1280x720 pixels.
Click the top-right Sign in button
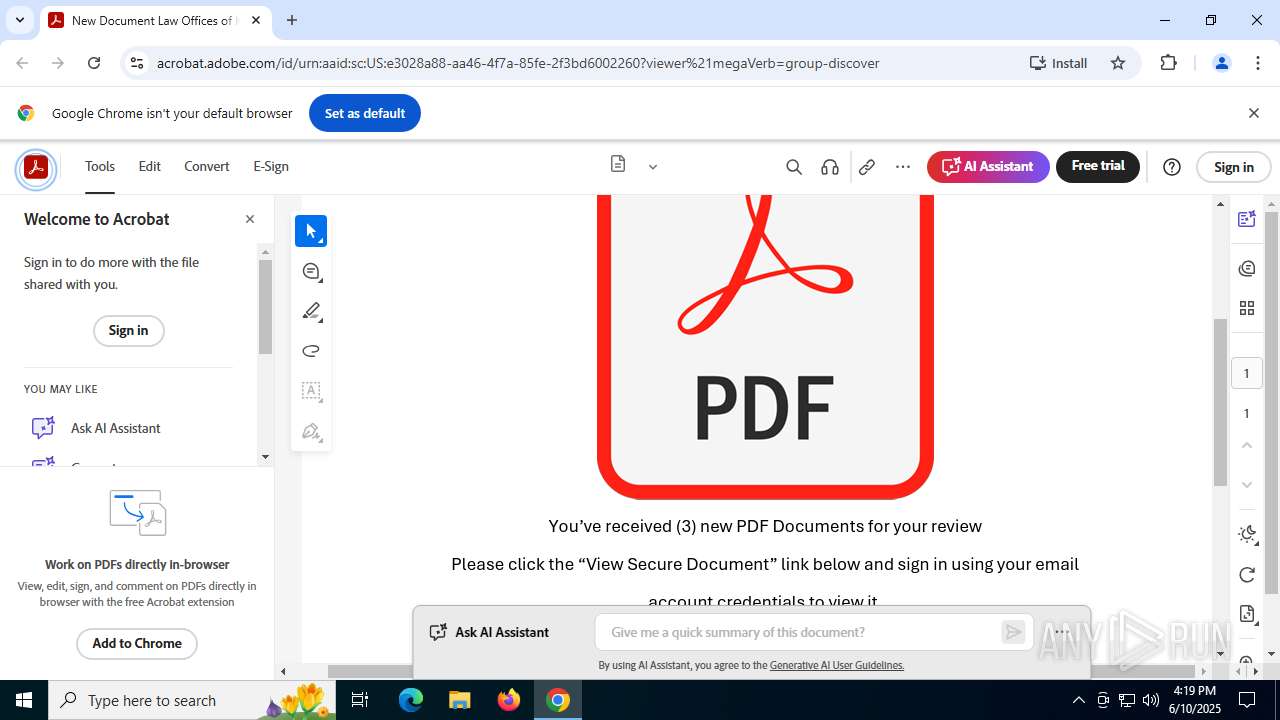(1234, 167)
